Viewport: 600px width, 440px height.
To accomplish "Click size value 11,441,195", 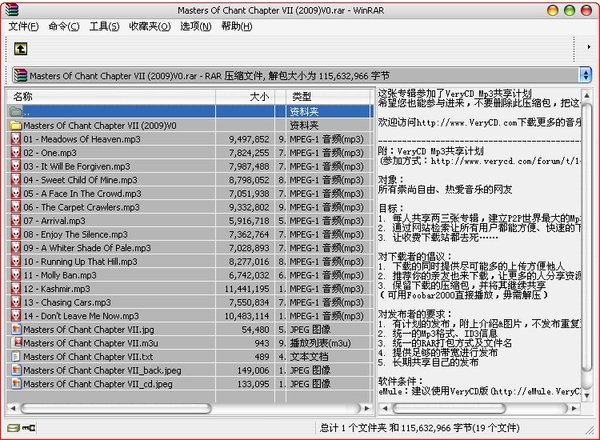I will click(247, 288).
